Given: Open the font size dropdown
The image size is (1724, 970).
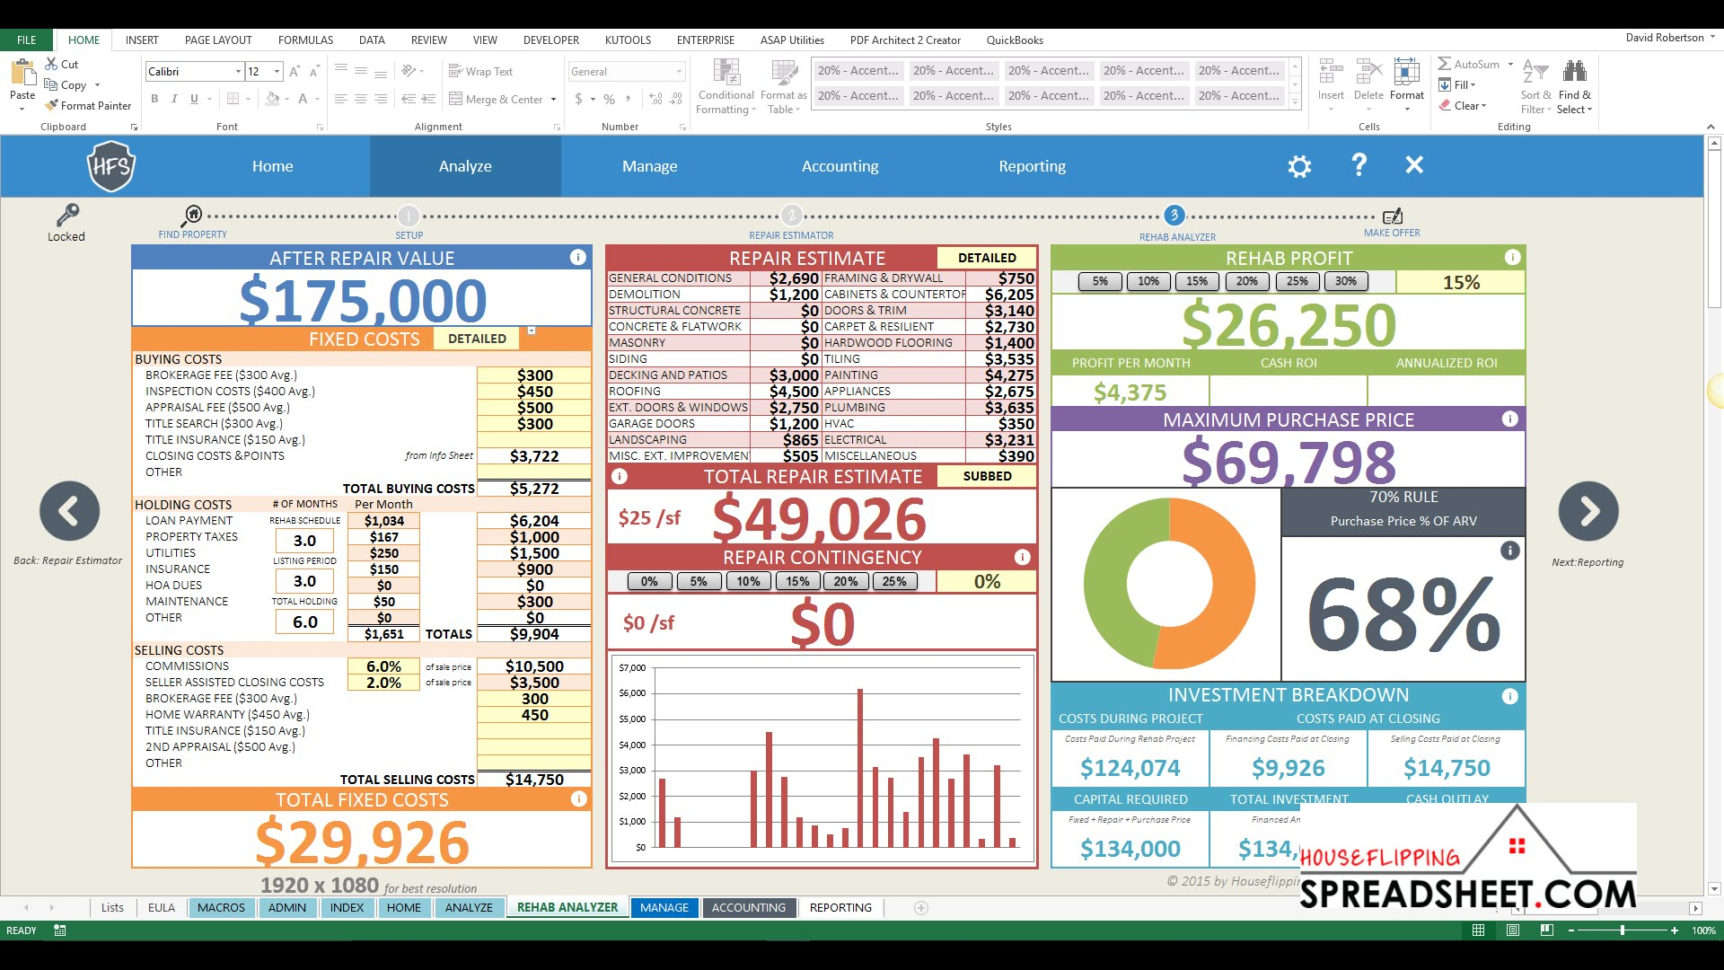Looking at the screenshot, I should (x=277, y=71).
